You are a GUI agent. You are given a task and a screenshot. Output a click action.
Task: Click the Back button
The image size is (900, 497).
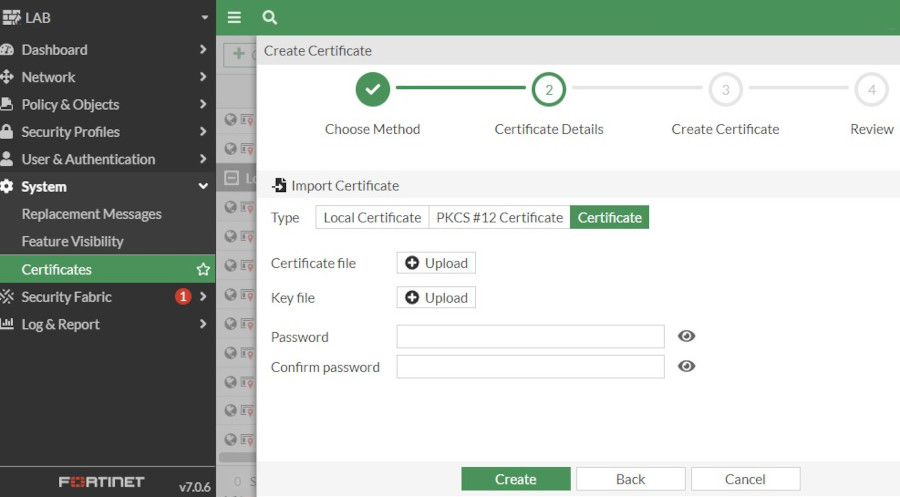pyautogui.click(x=630, y=479)
